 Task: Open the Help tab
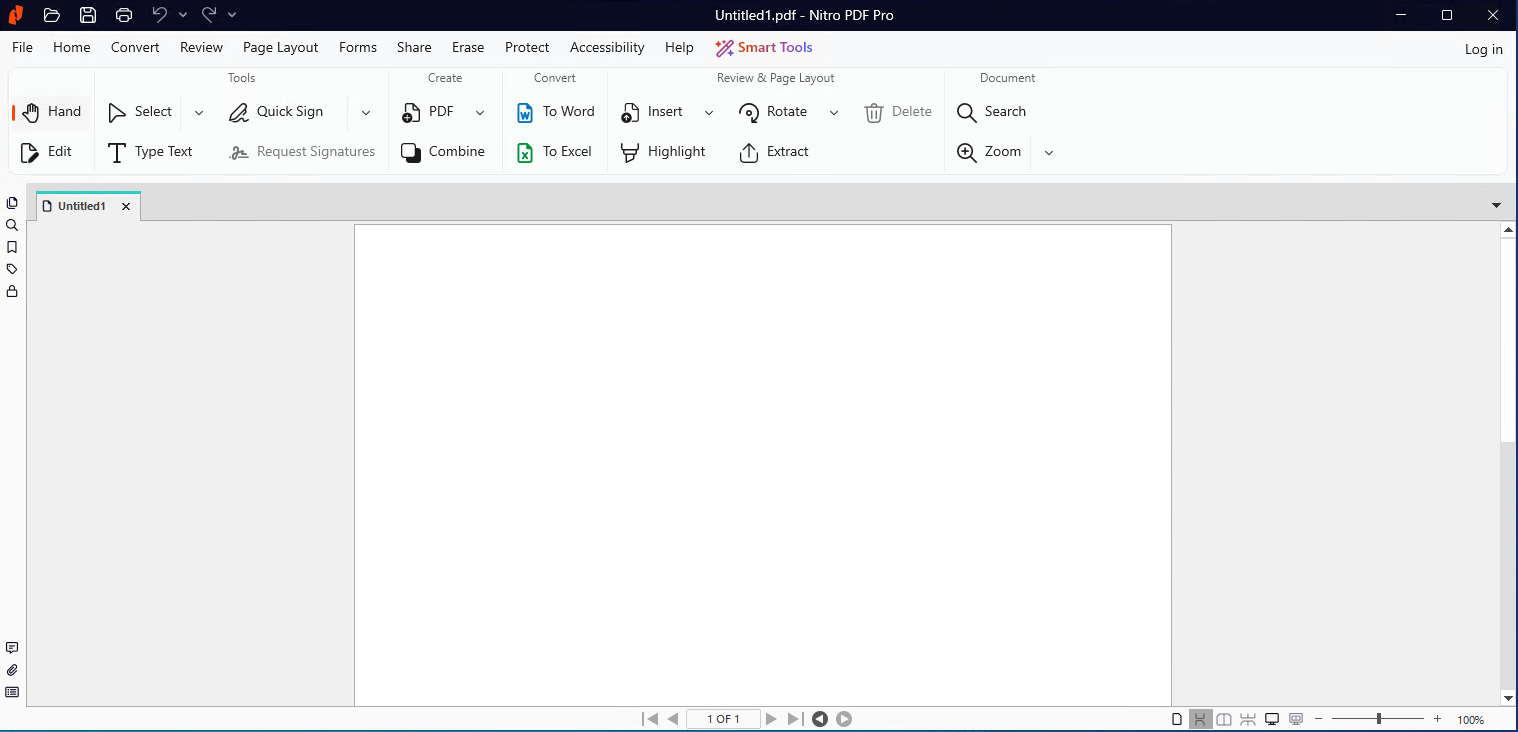679,47
